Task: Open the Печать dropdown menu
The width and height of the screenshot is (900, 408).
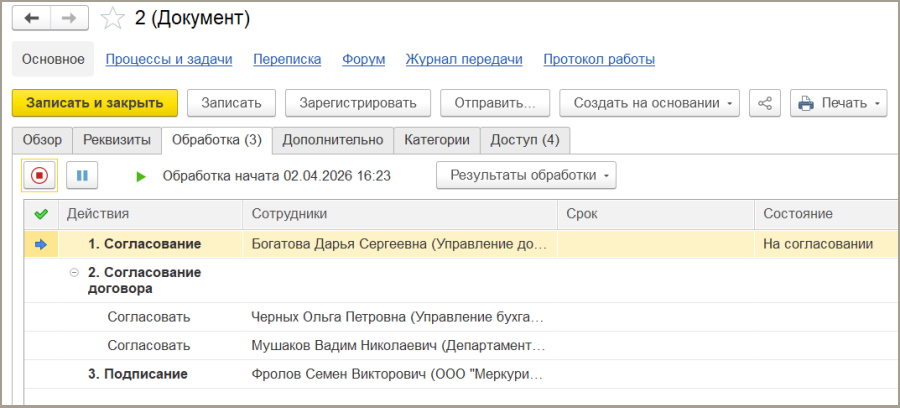Action: 839,103
